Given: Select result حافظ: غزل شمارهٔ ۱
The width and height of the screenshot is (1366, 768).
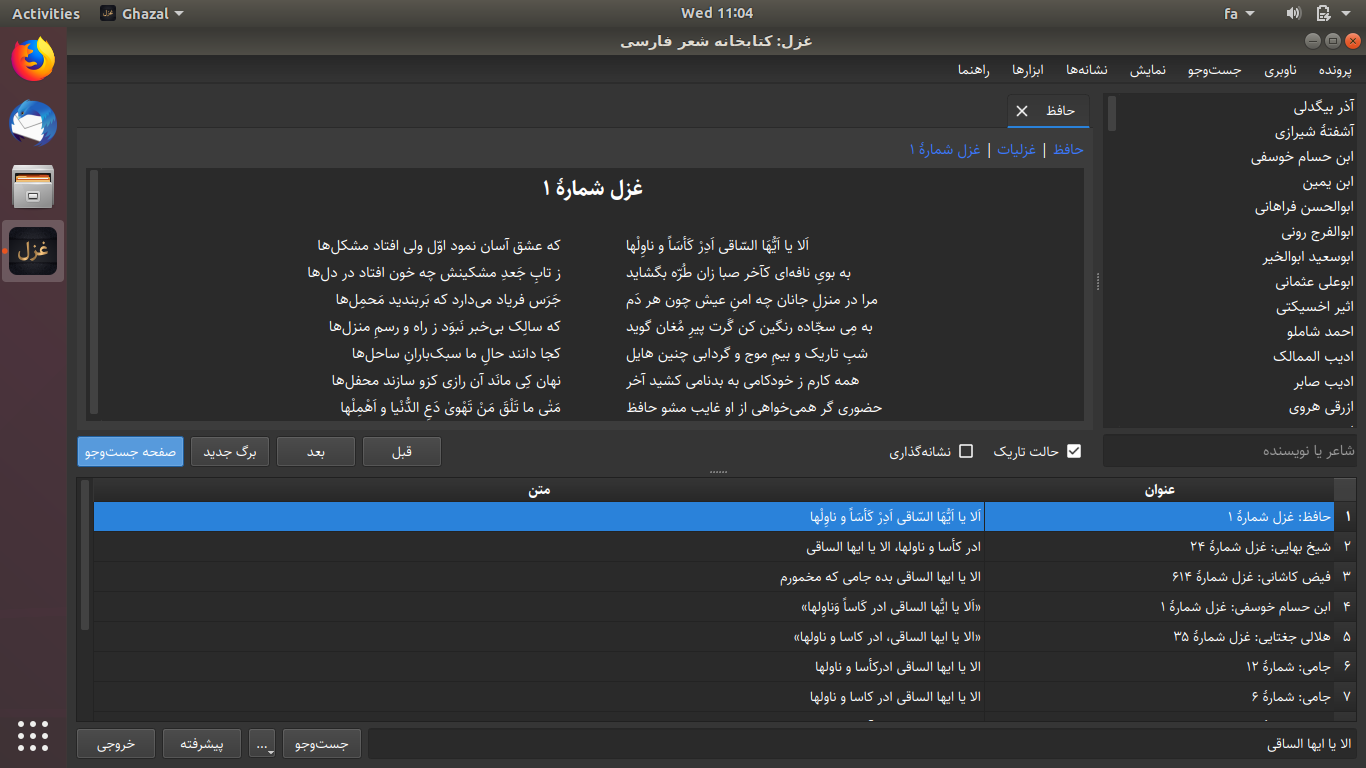Looking at the screenshot, I should point(1159,517).
